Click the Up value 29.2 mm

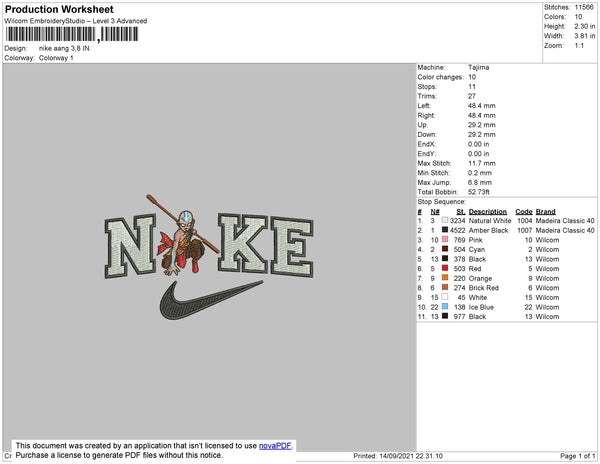[x=482, y=125]
